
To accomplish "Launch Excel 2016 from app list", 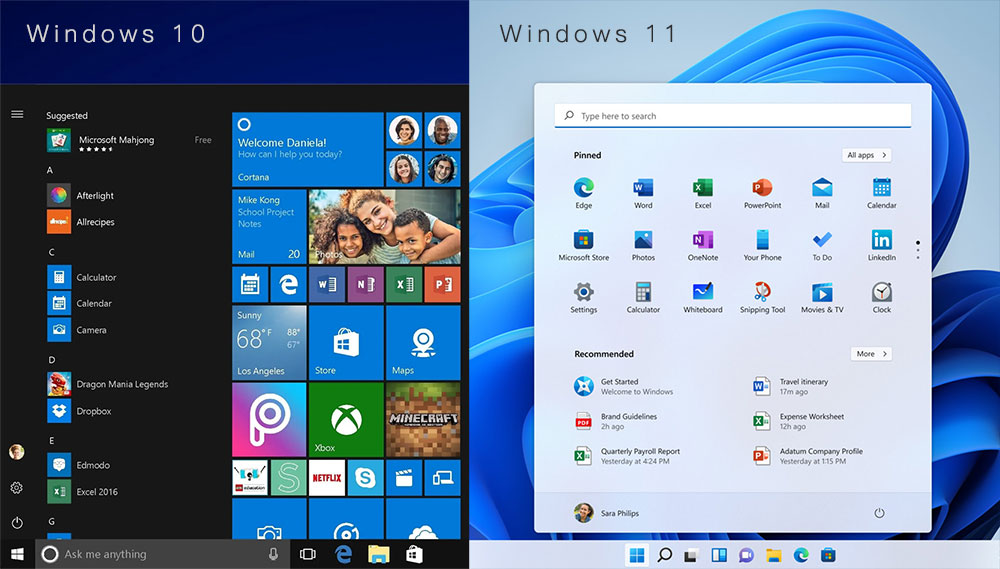I will 82,491.
